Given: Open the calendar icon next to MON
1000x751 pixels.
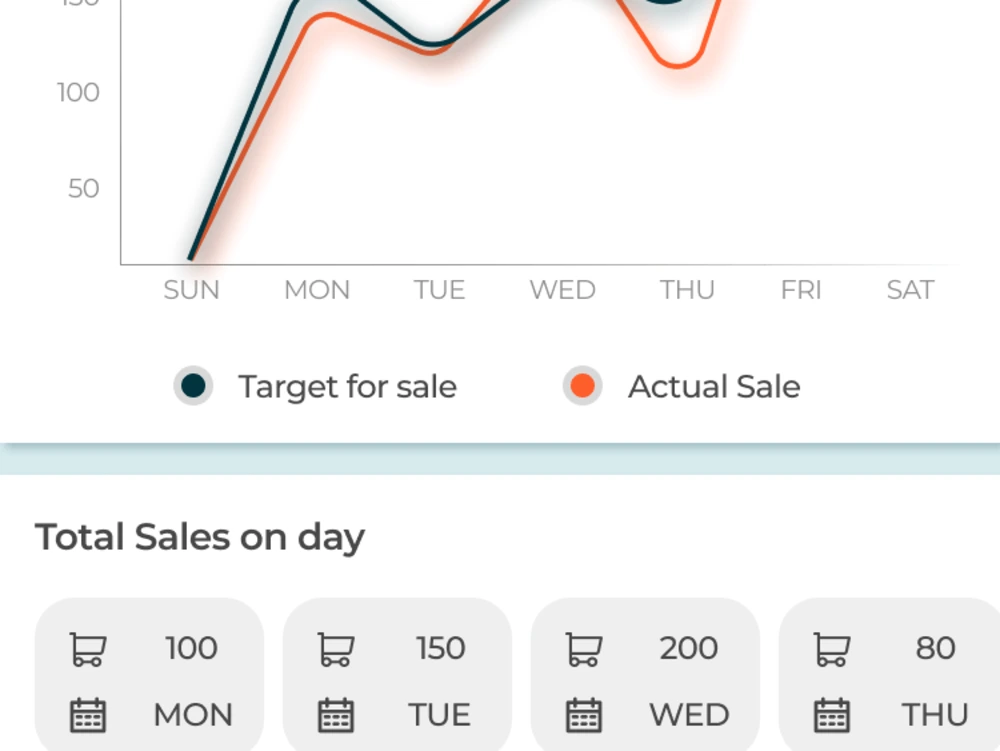Looking at the screenshot, I should point(89,715).
